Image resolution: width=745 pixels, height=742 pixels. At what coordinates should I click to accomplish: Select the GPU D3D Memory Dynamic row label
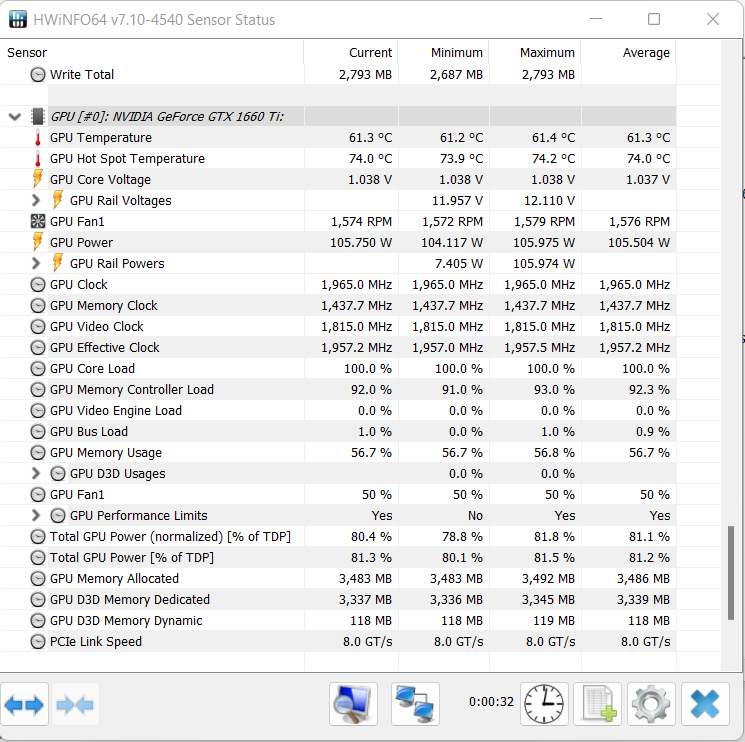126,621
